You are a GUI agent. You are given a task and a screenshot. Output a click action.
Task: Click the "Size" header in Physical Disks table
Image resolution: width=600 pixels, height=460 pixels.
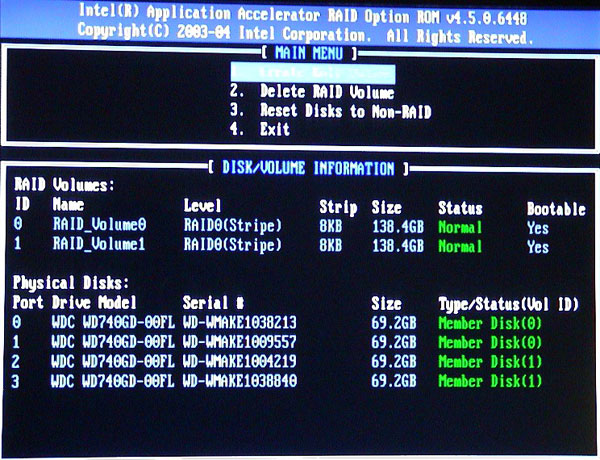click(386, 304)
